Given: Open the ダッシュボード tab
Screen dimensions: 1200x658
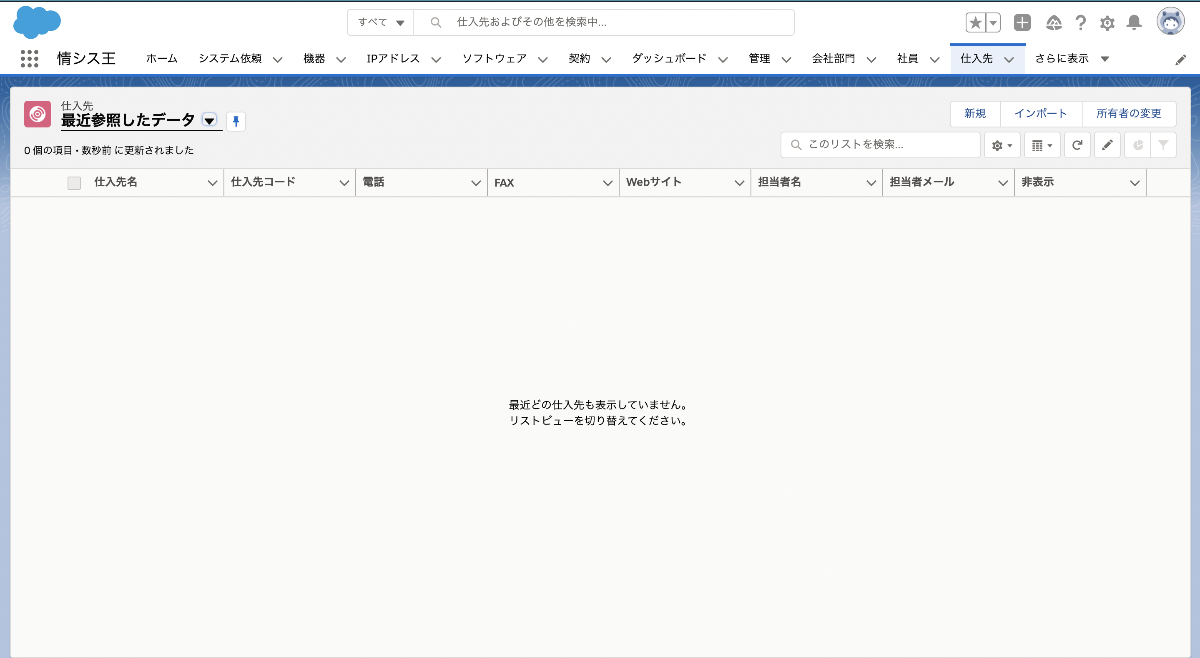Looking at the screenshot, I should pos(669,59).
